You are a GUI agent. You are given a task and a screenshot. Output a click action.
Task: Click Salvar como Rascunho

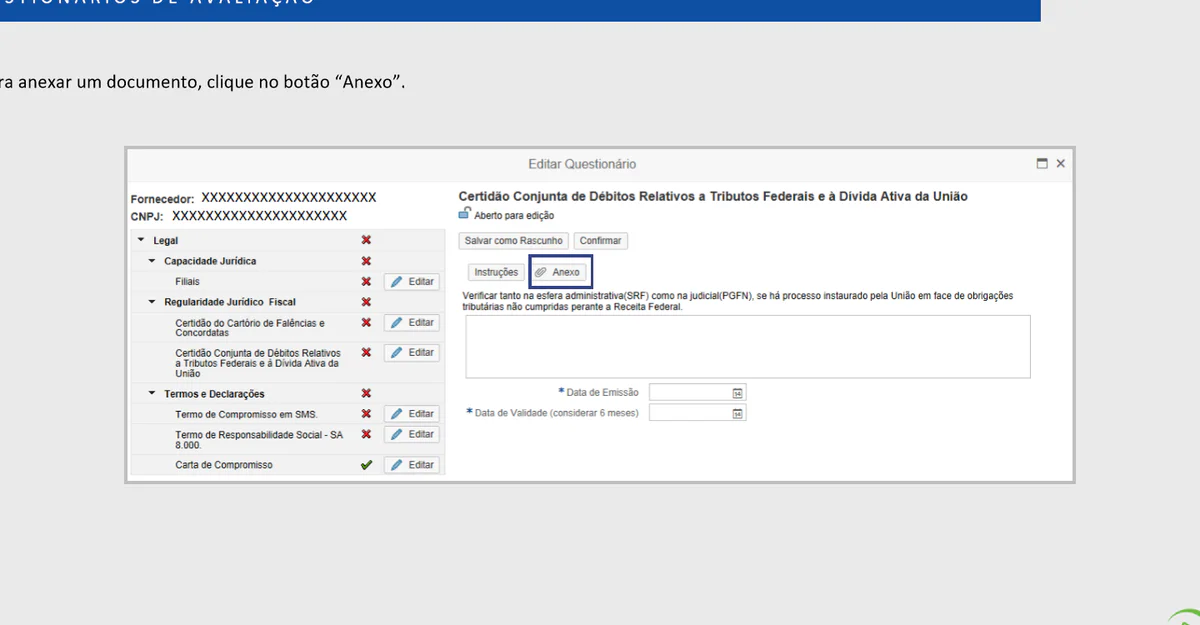point(514,241)
